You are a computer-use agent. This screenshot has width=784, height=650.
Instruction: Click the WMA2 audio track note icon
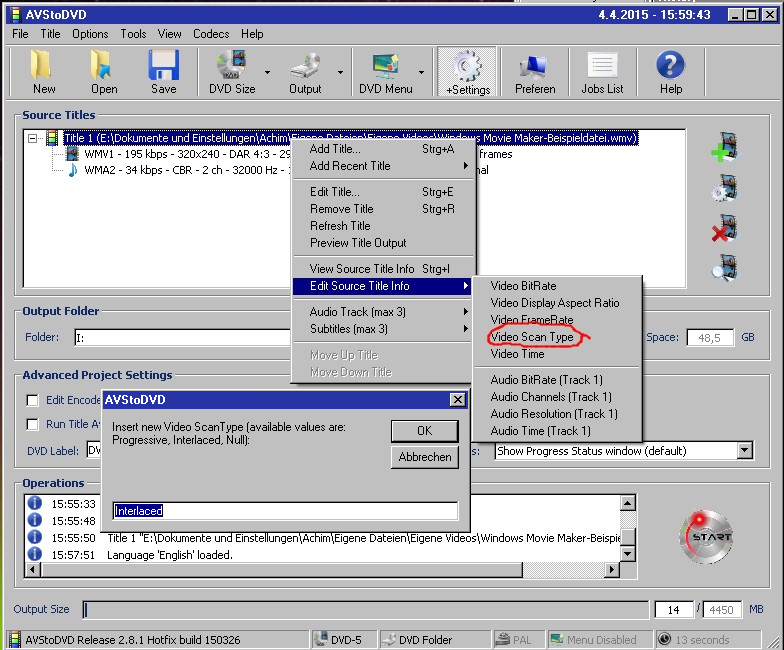pos(72,170)
